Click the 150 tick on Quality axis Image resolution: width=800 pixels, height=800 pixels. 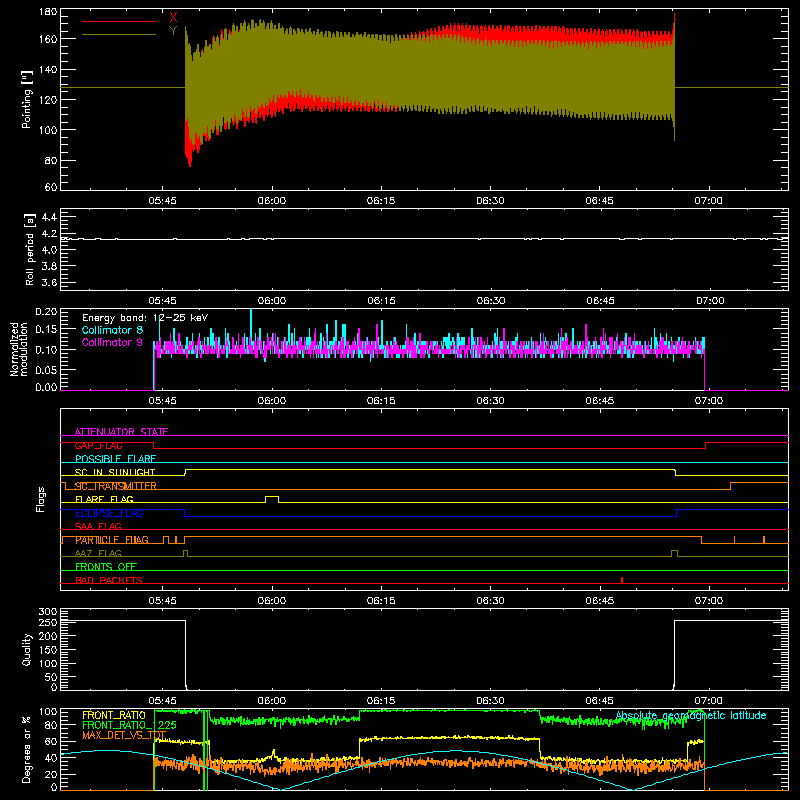click(48, 650)
